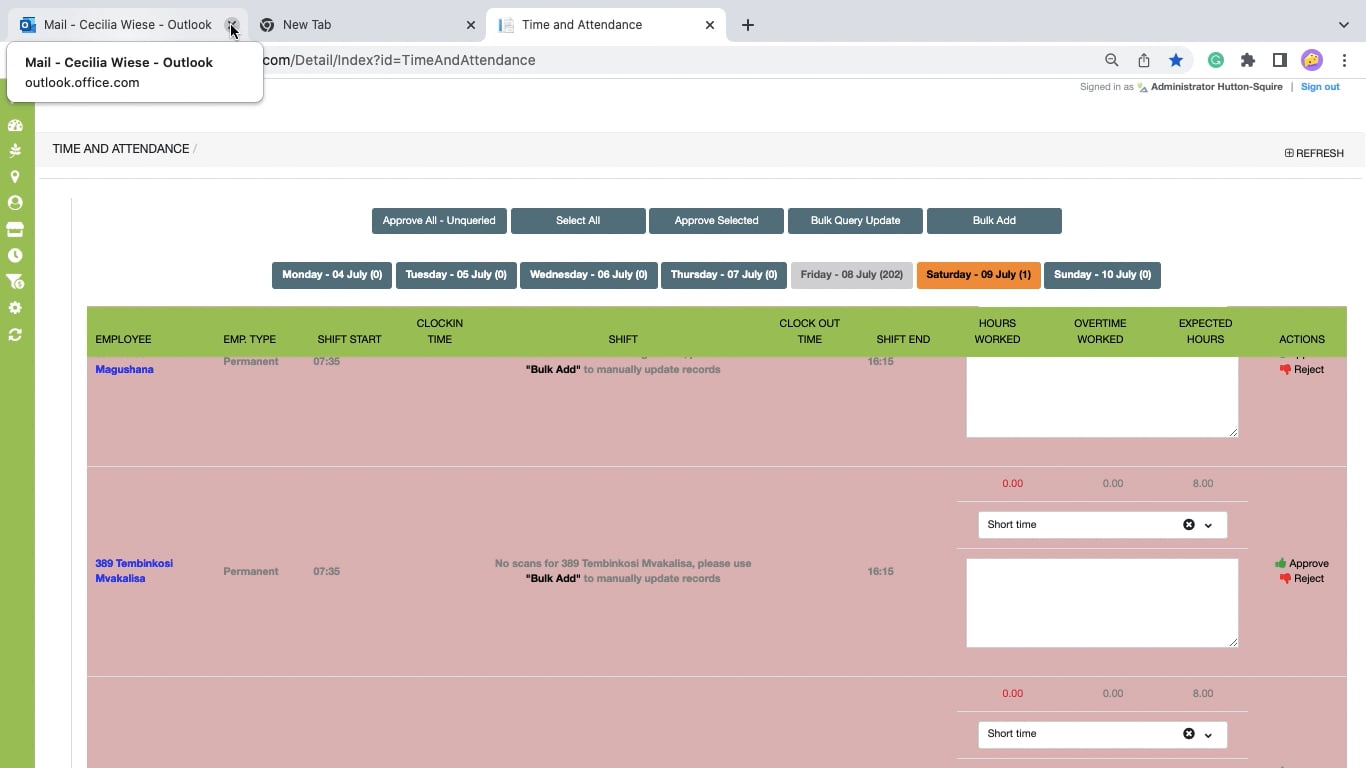Open the Grammarly extension icon

1216,60
